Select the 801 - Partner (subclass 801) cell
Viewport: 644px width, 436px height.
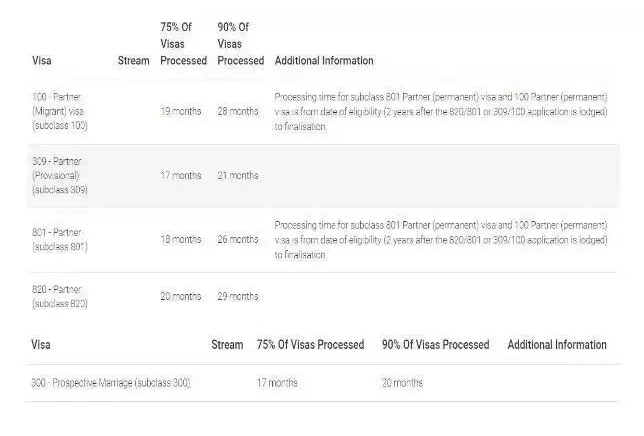click(60, 240)
